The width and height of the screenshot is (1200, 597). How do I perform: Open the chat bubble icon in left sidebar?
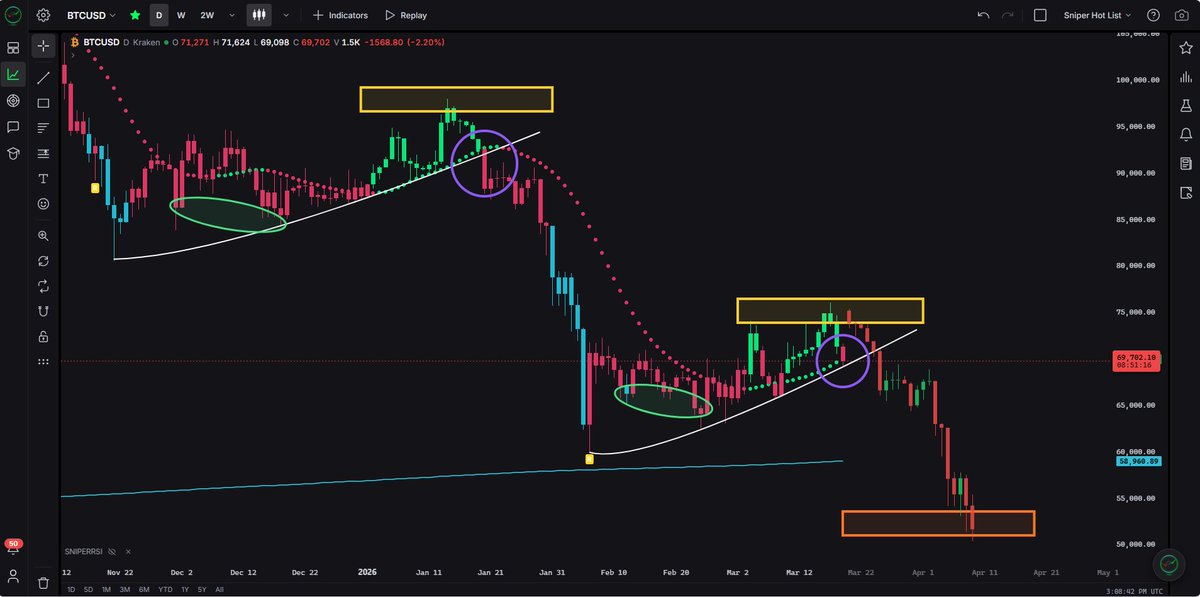click(13, 127)
